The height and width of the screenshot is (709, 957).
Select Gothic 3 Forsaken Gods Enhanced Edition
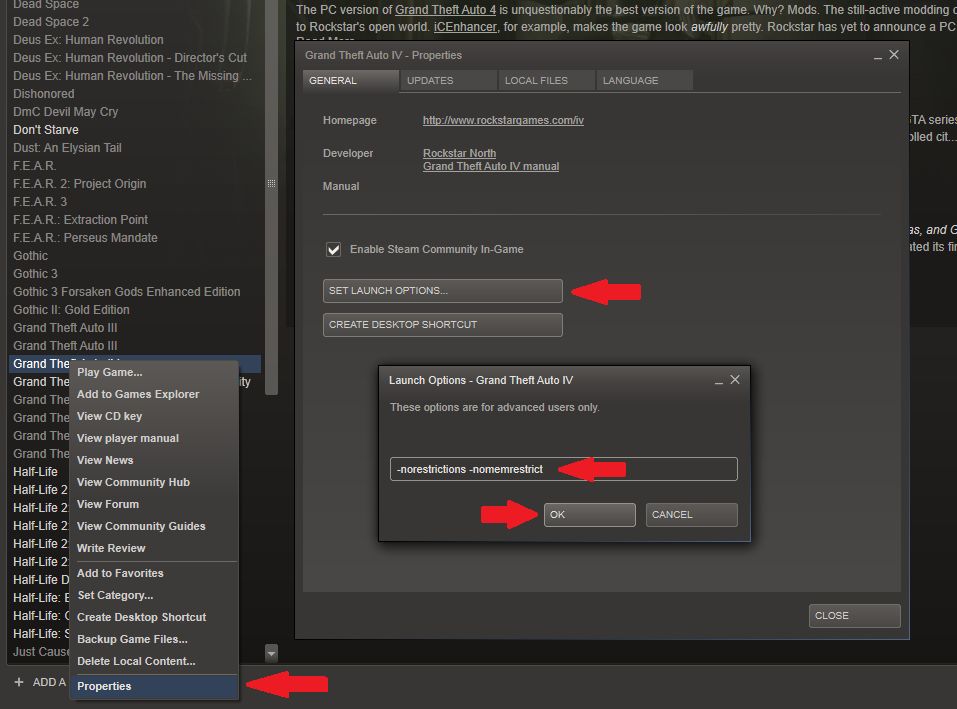coord(127,292)
